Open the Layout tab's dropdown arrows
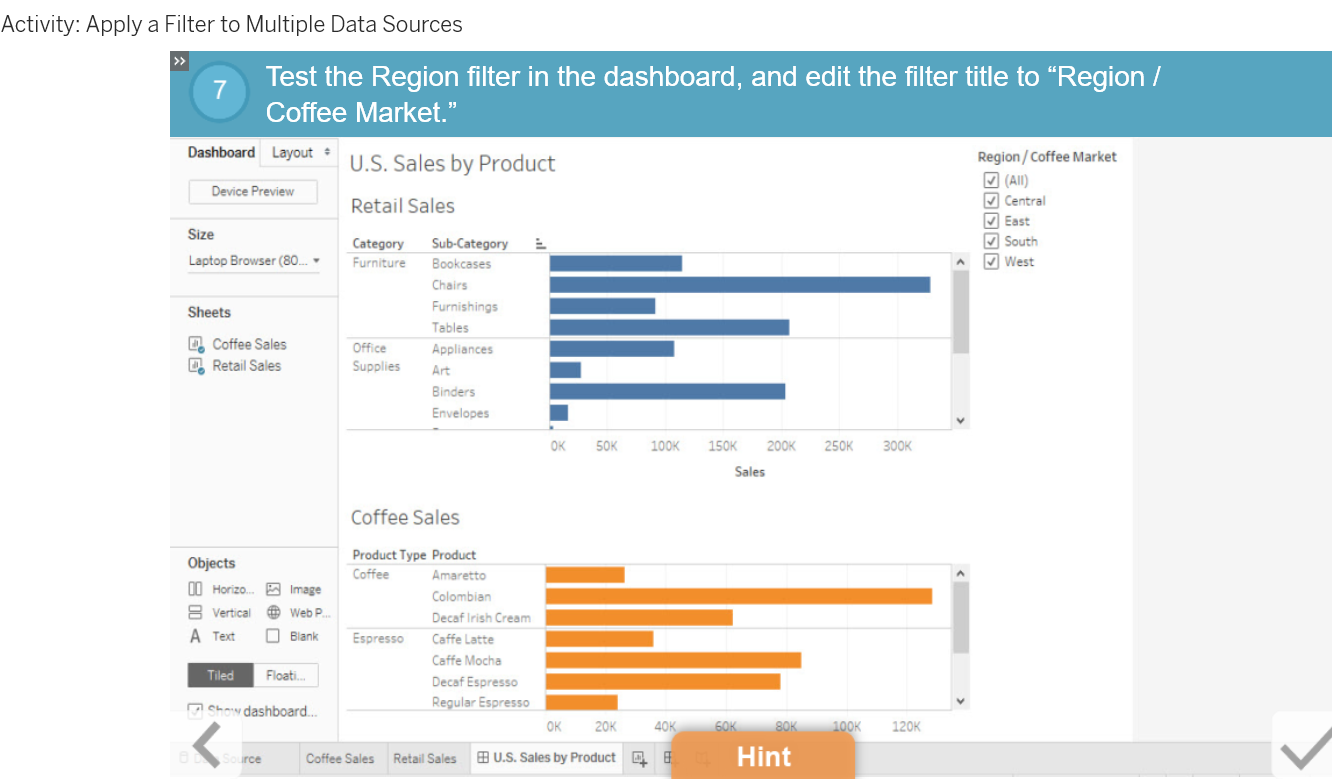Image resolution: width=1332 pixels, height=780 pixels. [327, 152]
